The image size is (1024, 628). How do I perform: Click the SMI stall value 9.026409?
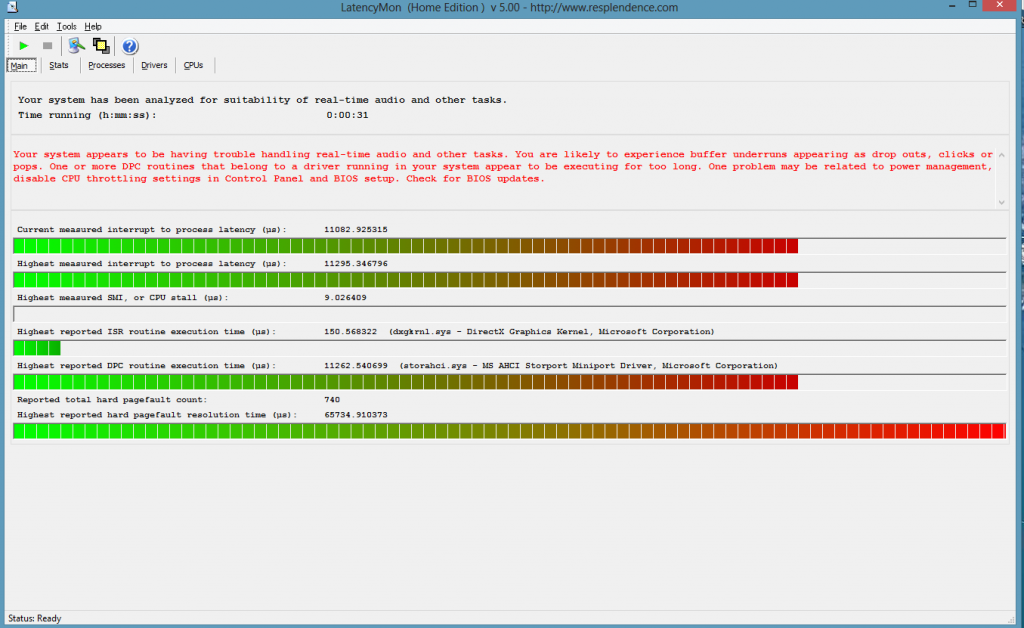click(x=345, y=298)
